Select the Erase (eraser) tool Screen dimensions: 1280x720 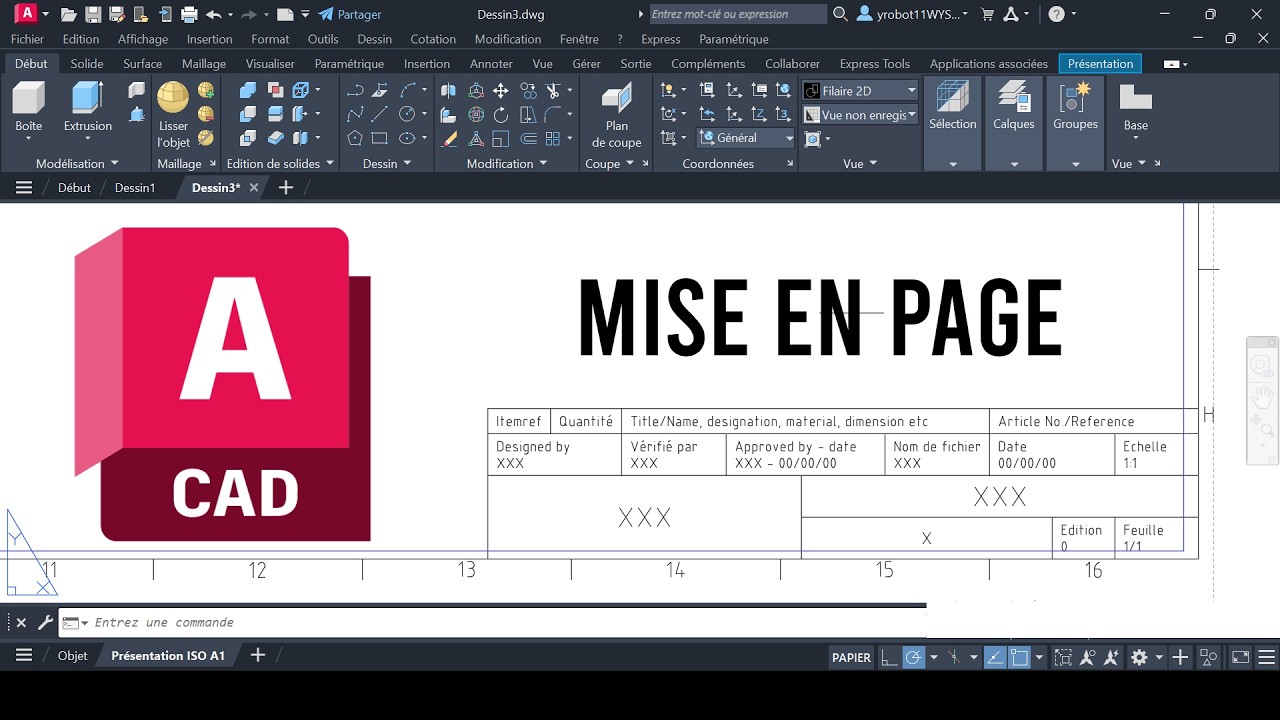click(x=449, y=138)
